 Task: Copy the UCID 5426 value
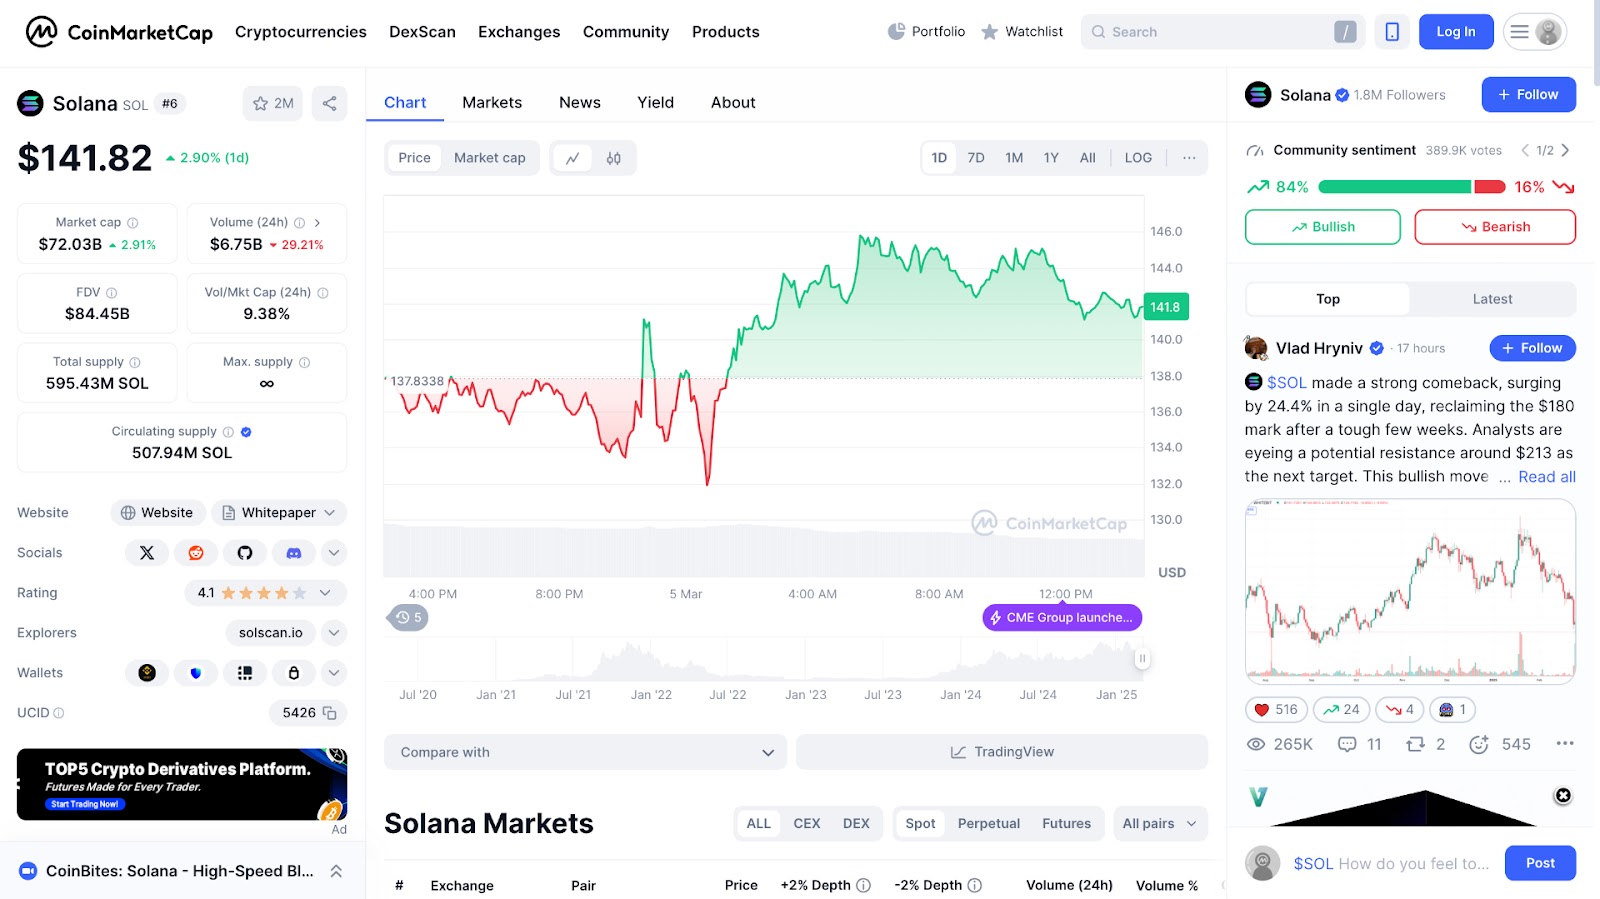[329, 713]
